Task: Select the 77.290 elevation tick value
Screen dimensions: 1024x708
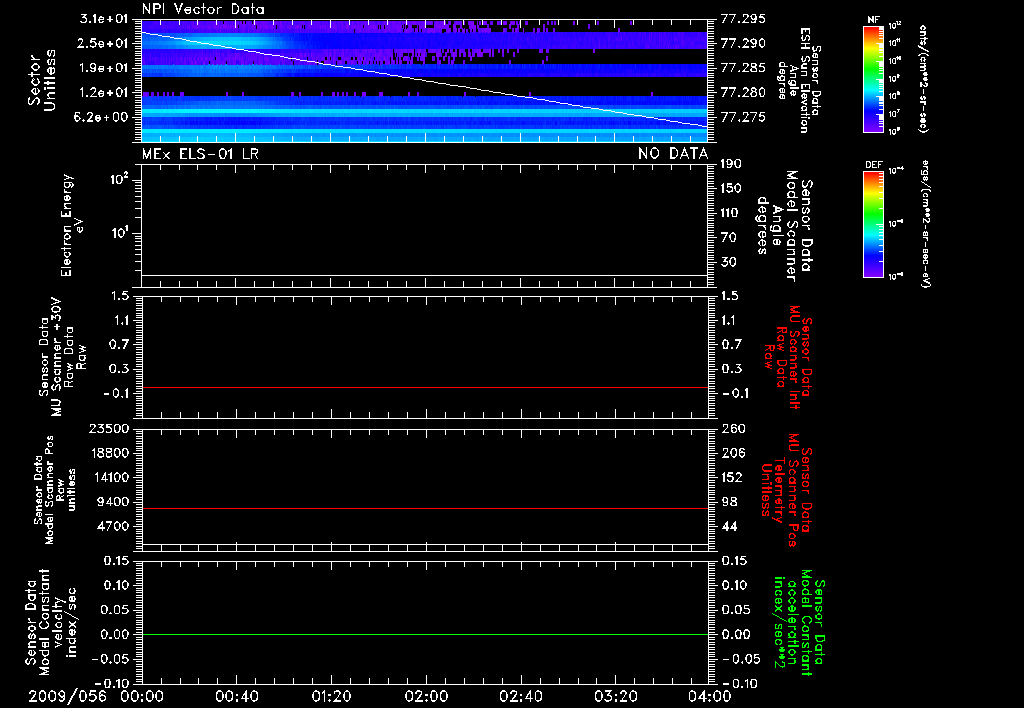Action: pos(743,43)
